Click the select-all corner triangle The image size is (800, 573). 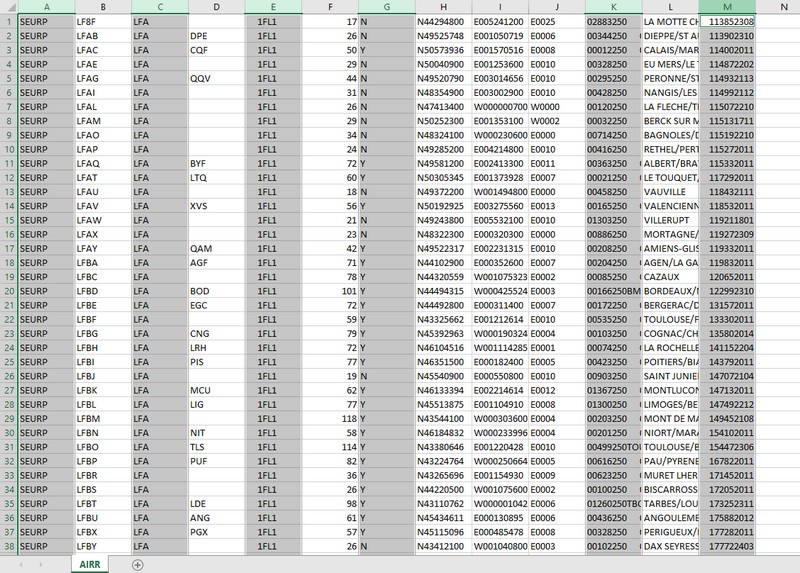8,7
